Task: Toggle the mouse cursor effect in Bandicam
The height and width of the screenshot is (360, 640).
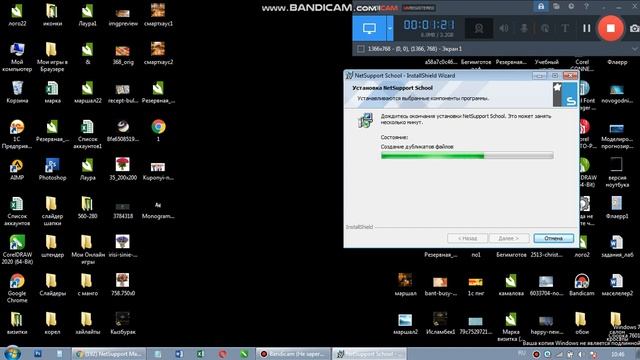Action: click(544, 28)
